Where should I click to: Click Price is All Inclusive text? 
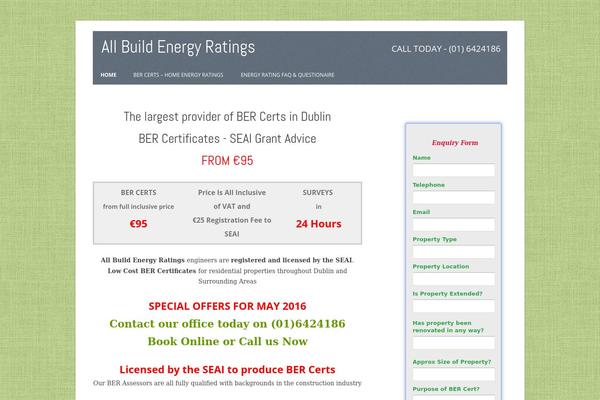tap(232, 193)
